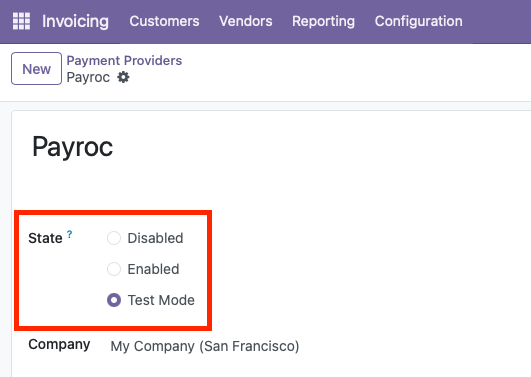Image resolution: width=531 pixels, height=377 pixels.
Task: Click the State field help question mark
Action: click(69, 234)
